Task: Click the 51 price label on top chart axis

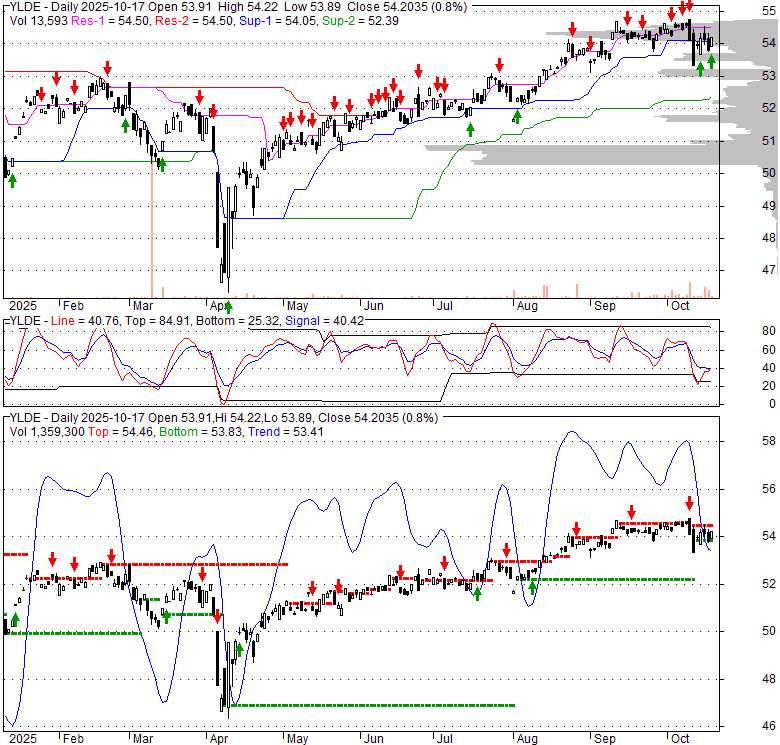Action: [769, 141]
